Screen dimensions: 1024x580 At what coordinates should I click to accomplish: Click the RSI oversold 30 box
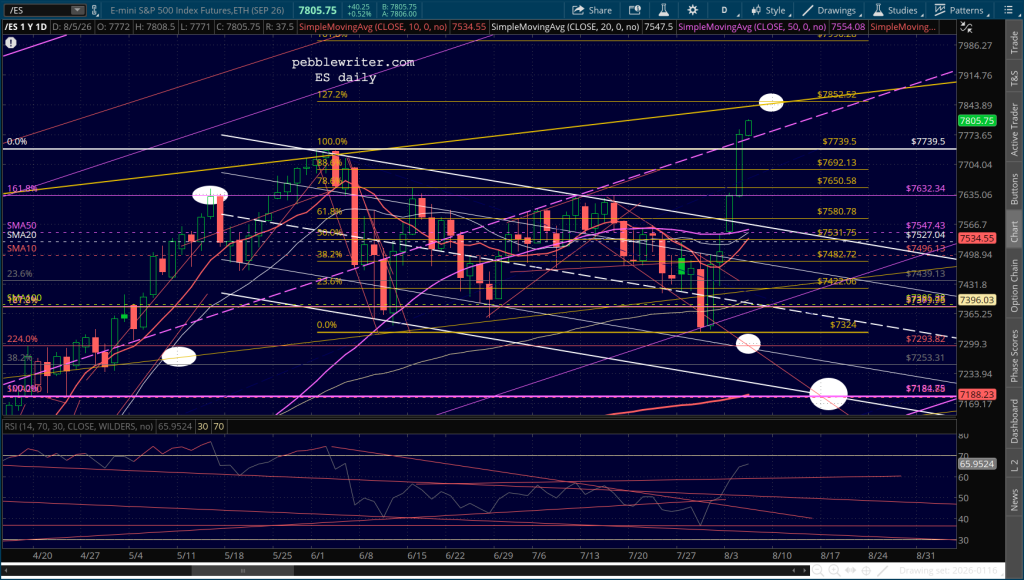click(203, 427)
